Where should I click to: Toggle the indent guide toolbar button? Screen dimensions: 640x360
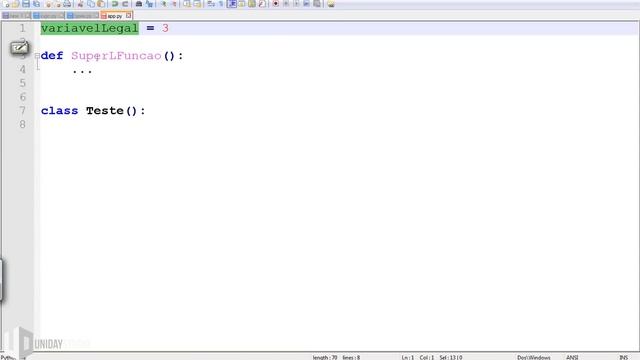click(x=232, y=4)
